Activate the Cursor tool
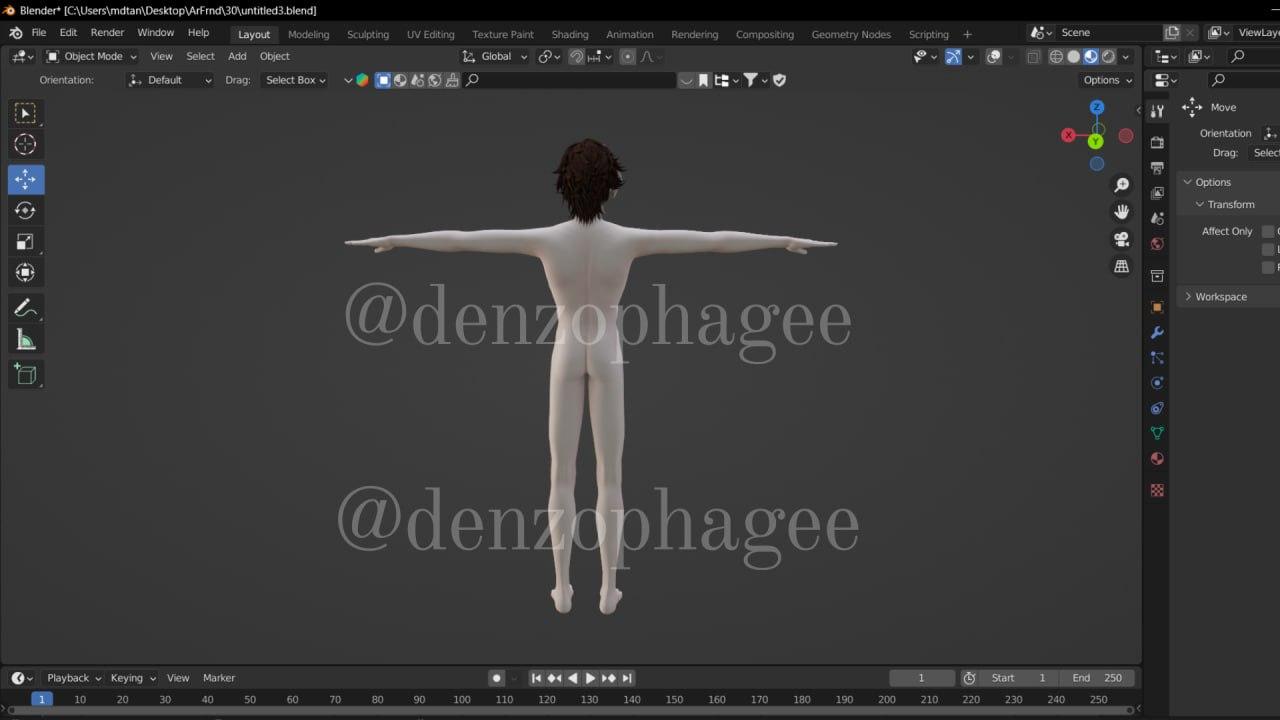The height and width of the screenshot is (720, 1280). click(26, 145)
